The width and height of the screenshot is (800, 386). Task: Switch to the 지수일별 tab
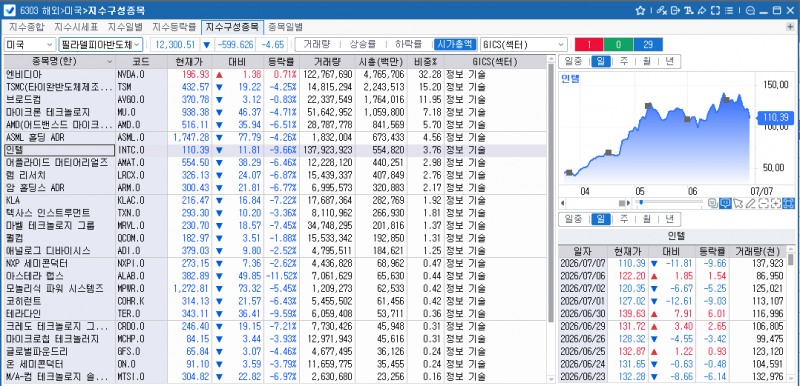[125, 27]
